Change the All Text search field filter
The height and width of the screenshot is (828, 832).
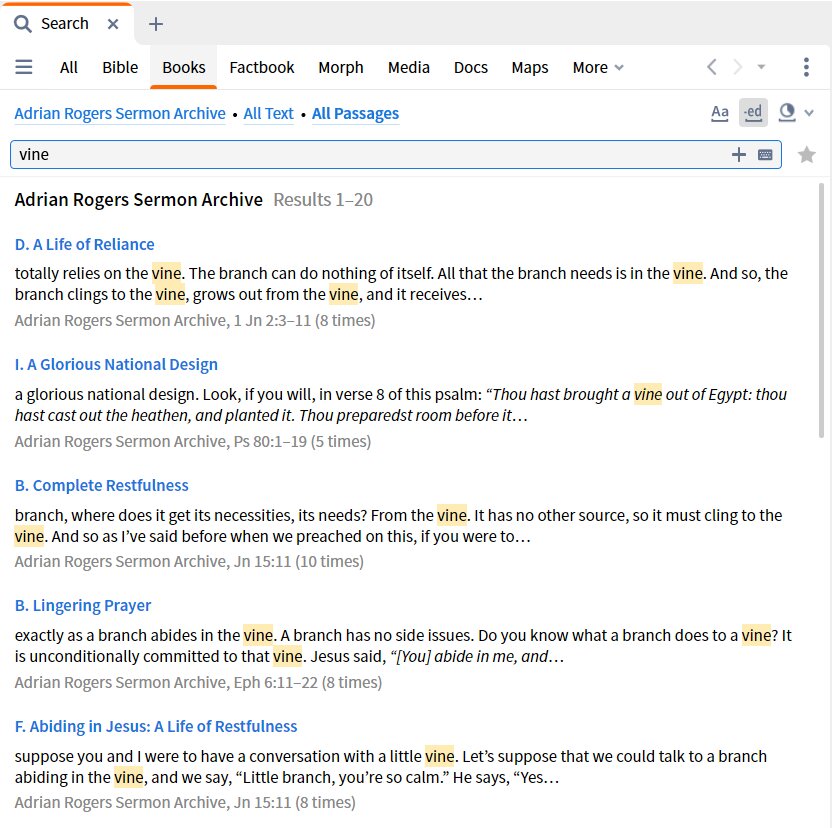268,114
